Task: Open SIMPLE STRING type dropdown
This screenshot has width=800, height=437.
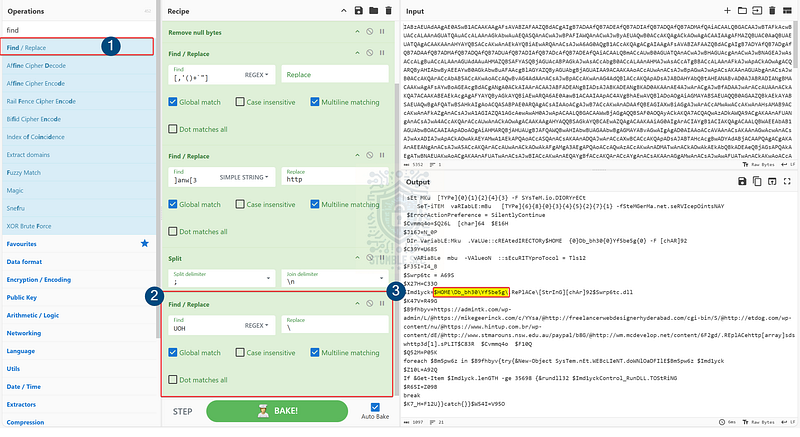Action: [244, 177]
